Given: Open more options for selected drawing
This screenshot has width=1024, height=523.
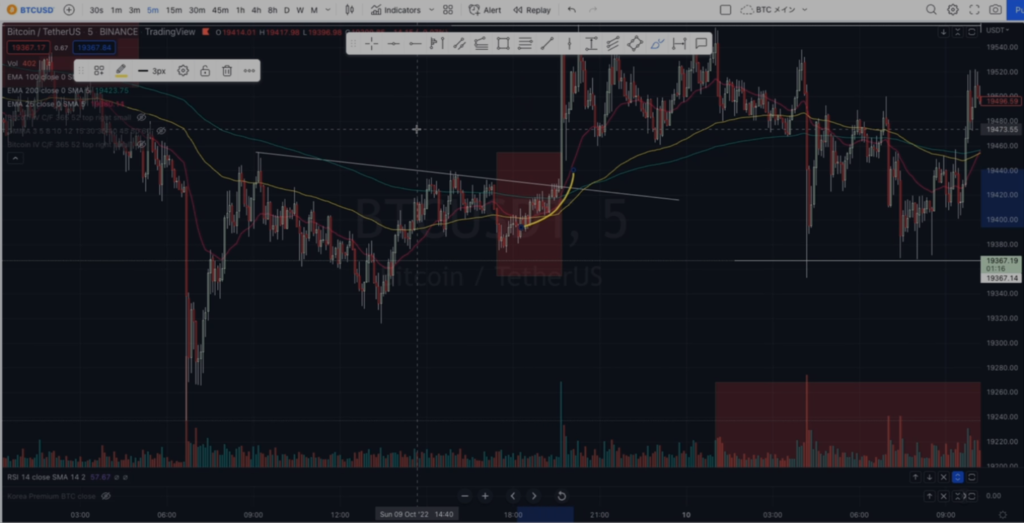Looking at the screenshot, I should 249,71.
